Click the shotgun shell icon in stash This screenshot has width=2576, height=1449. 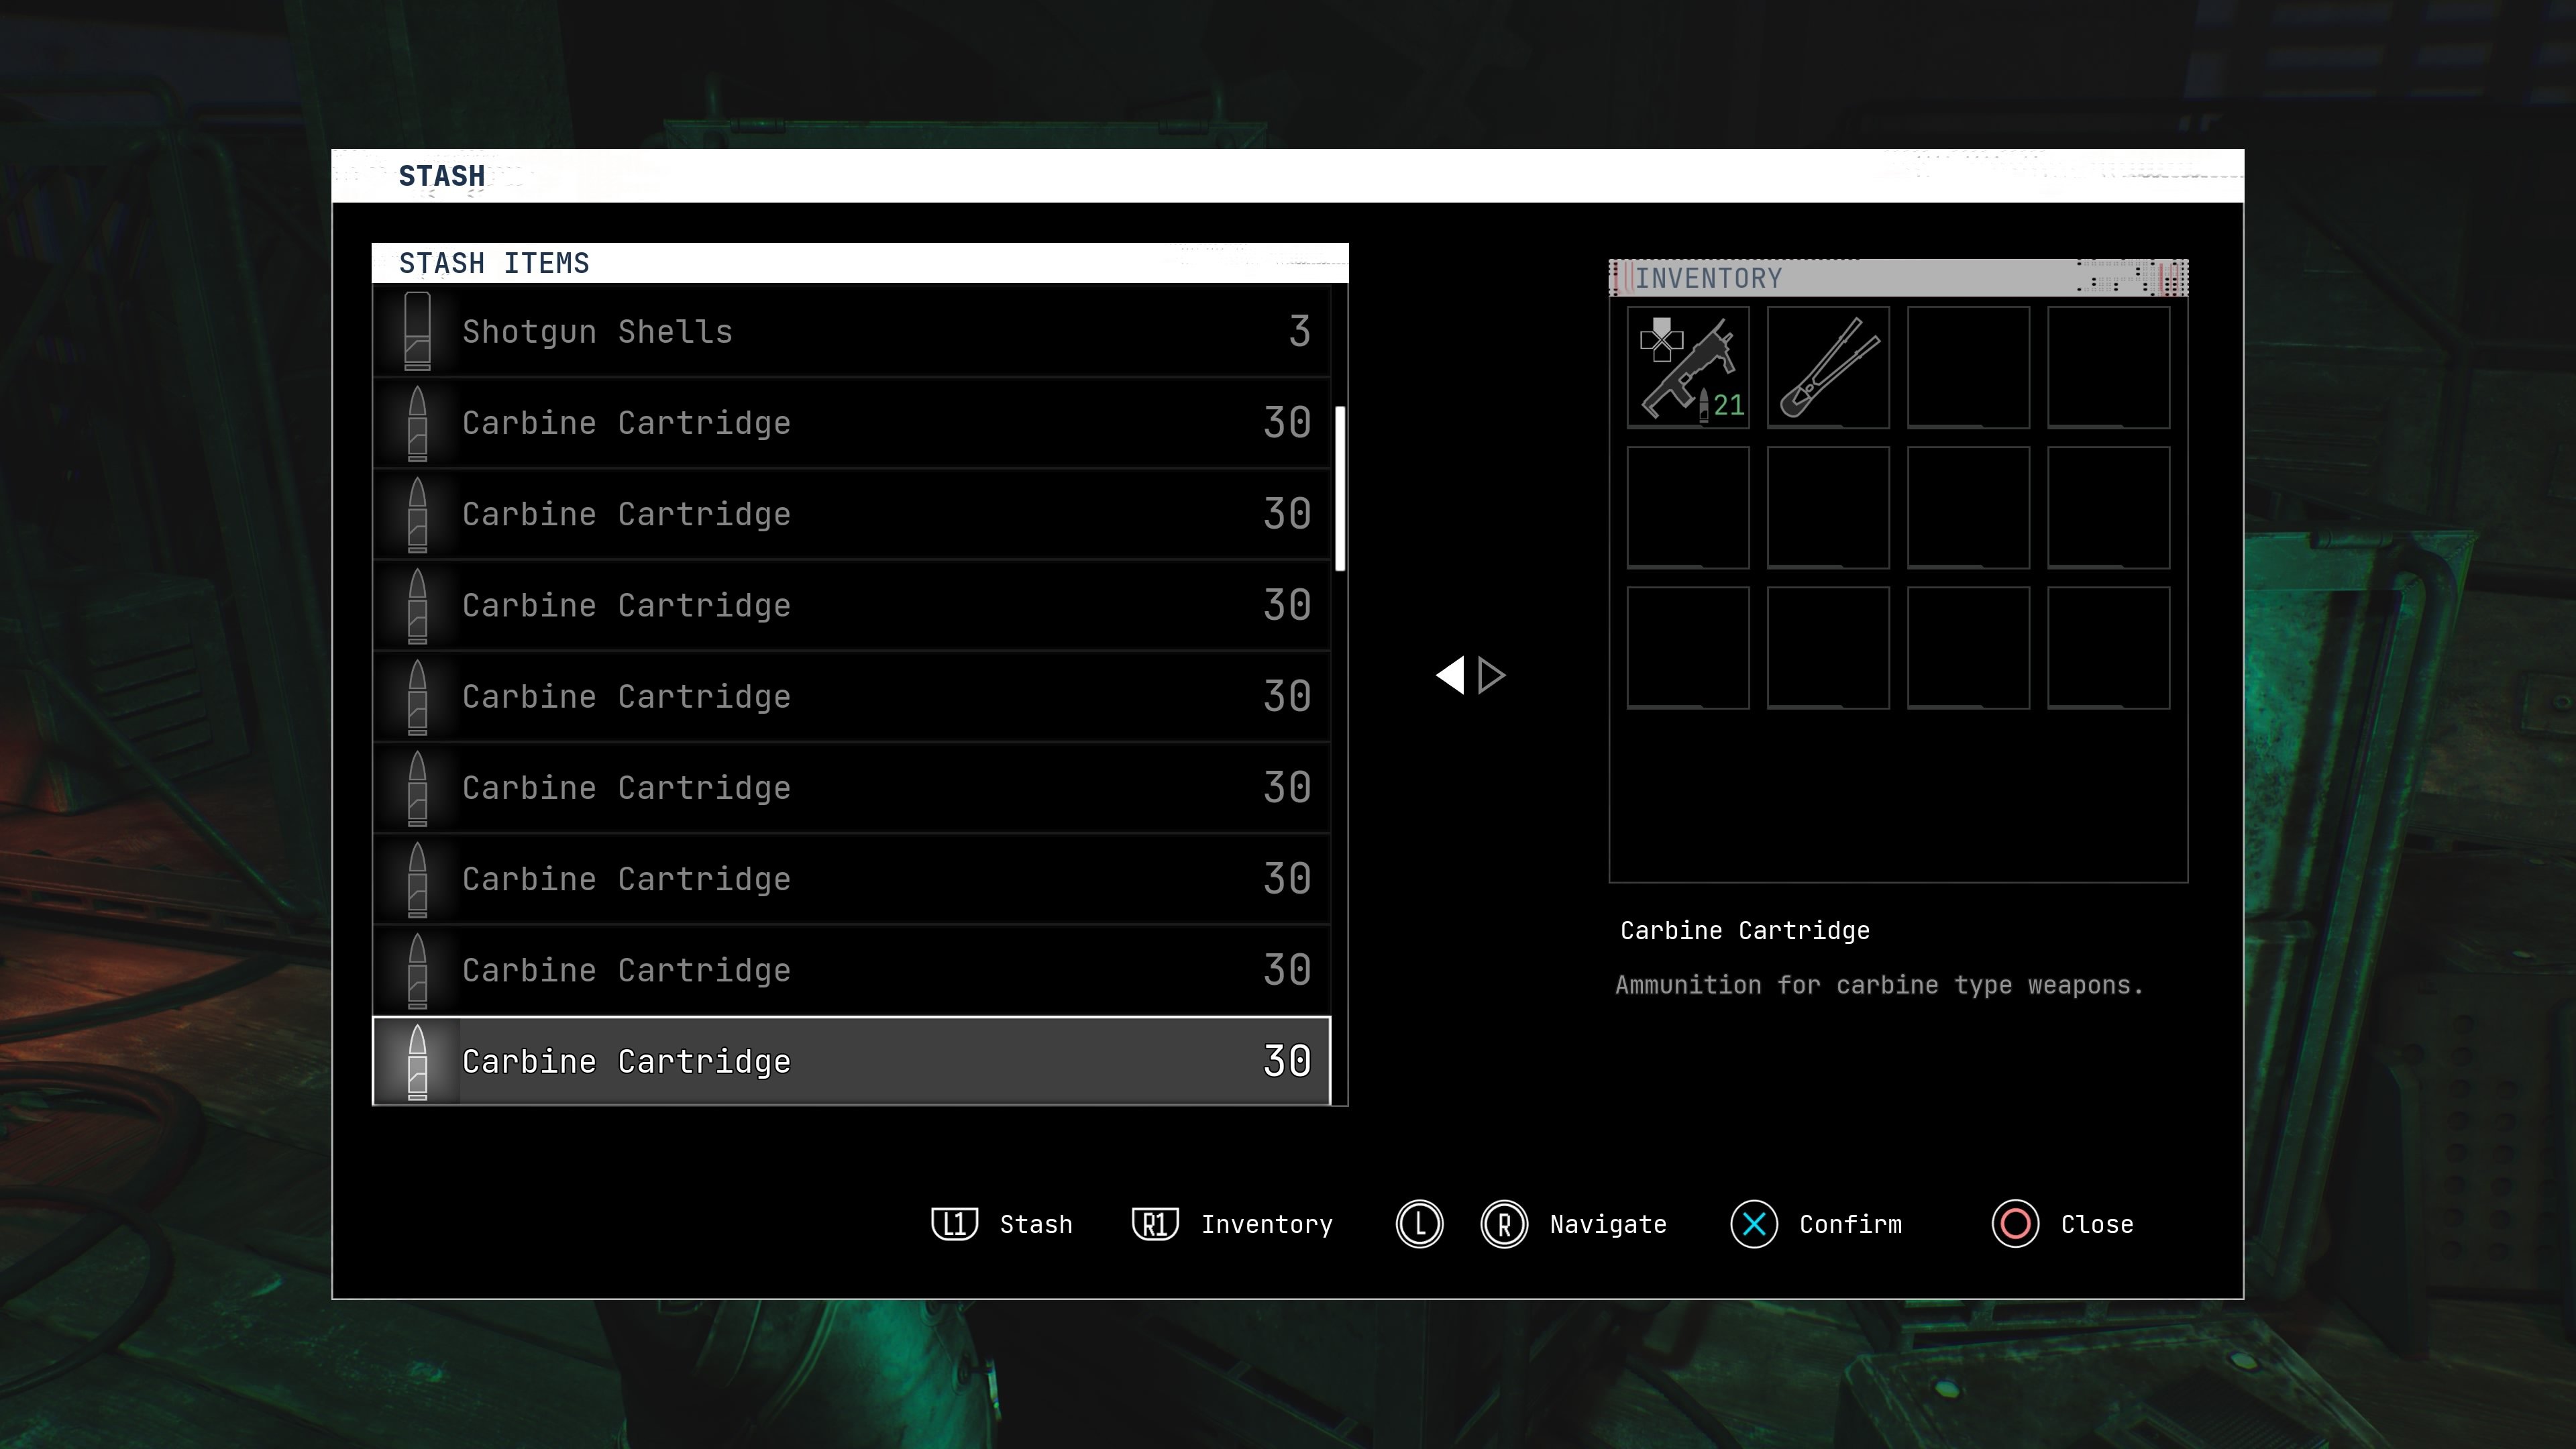[417, 331]
